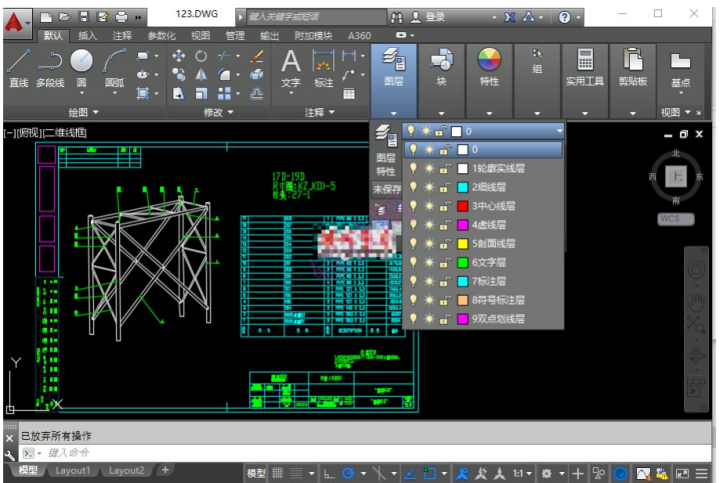
Task: Expand the Annotation (注释) panel dropdown
Action: coord(320,112)
